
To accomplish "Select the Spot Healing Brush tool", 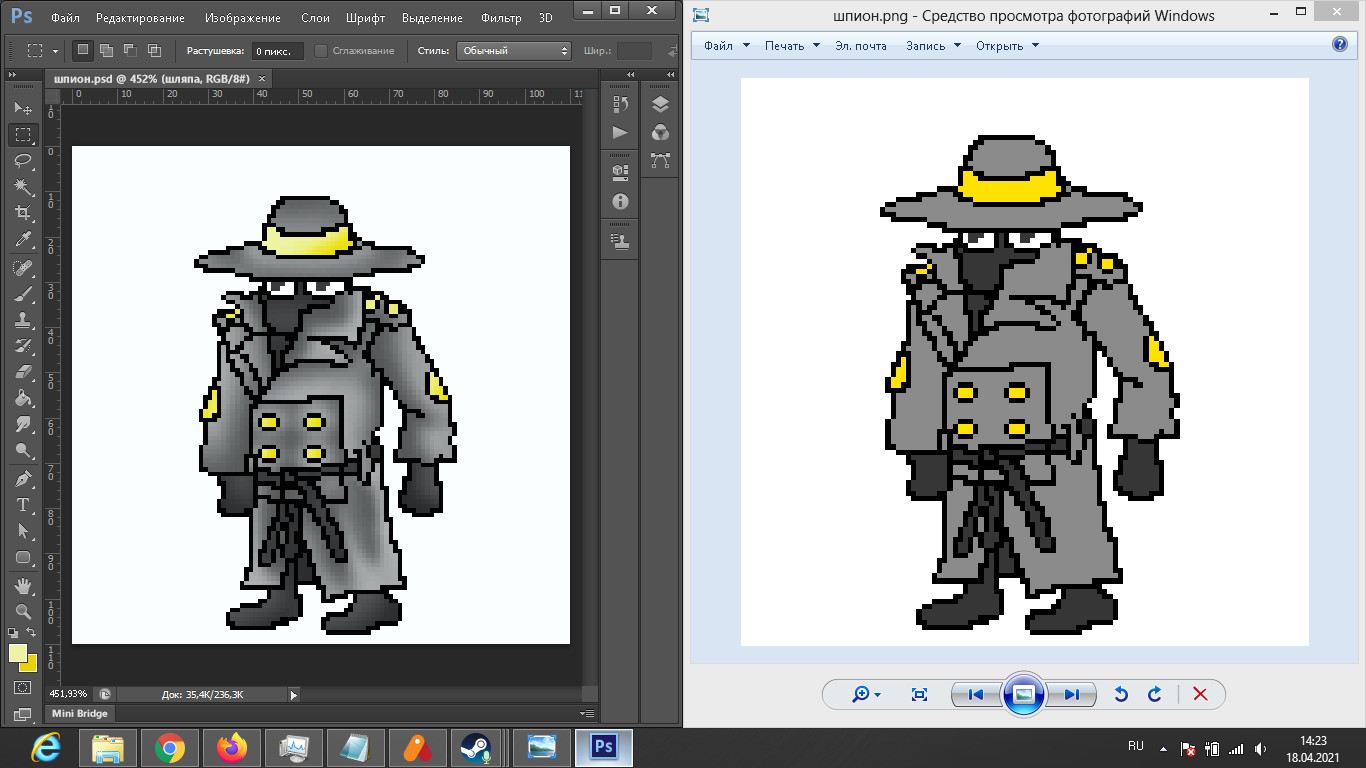I will click(x=23, y=268).
